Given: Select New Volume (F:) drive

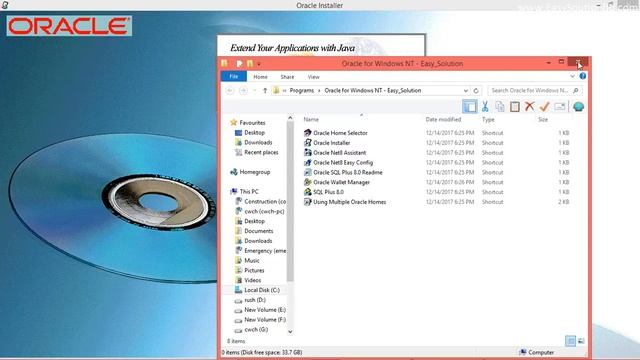Looking at the screenshot, I should tap(260, 320).
